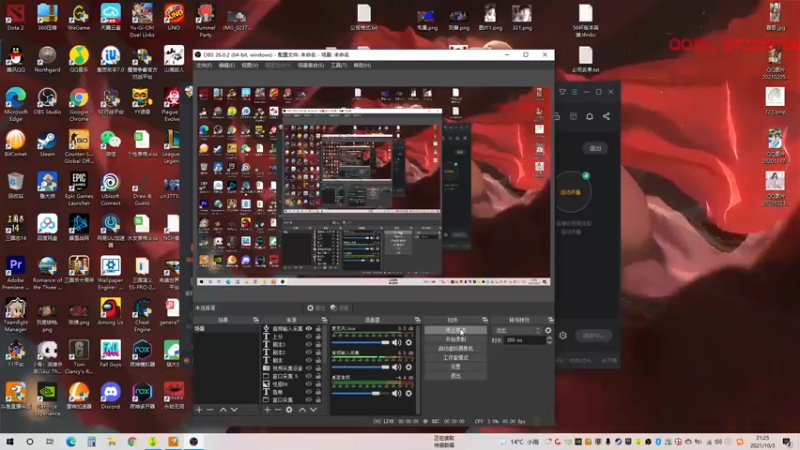Pop out the Controls dock
This screenshot has height=450, width=800.
485,320
